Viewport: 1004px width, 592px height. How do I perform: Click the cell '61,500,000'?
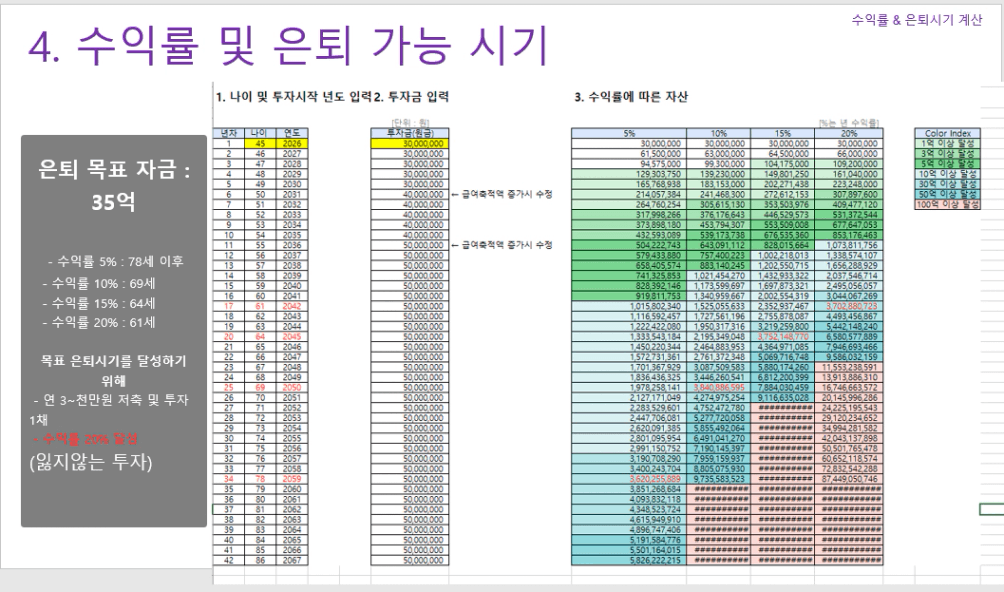[x=629, y=154]
